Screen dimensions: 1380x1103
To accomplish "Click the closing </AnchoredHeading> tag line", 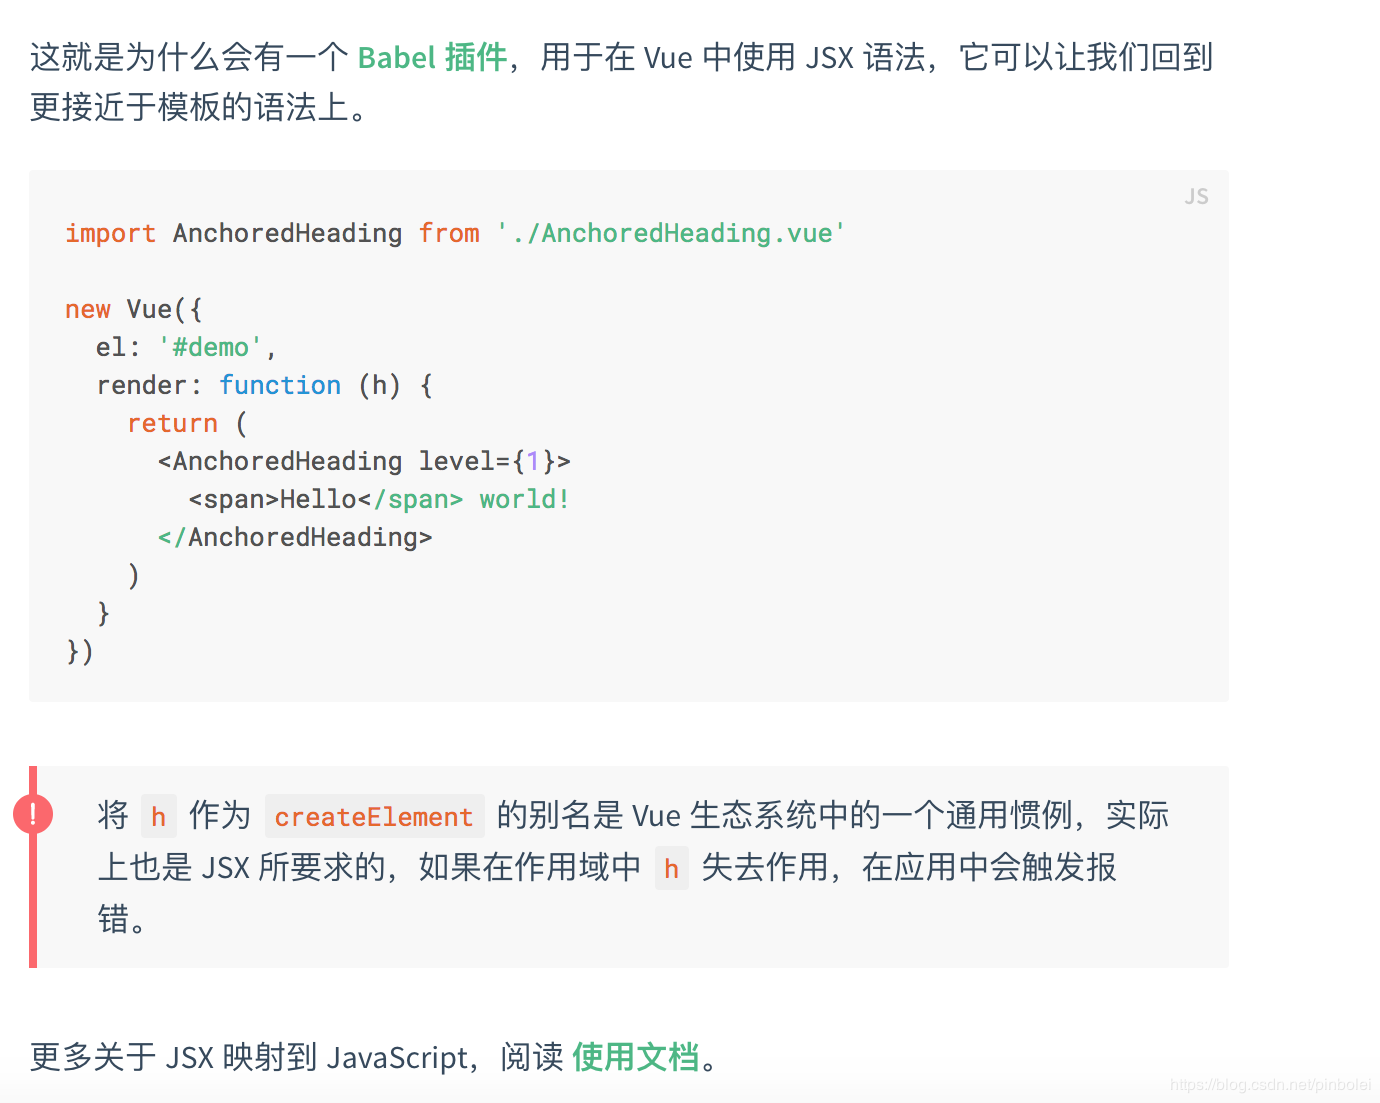I will (x=295, y=538).
